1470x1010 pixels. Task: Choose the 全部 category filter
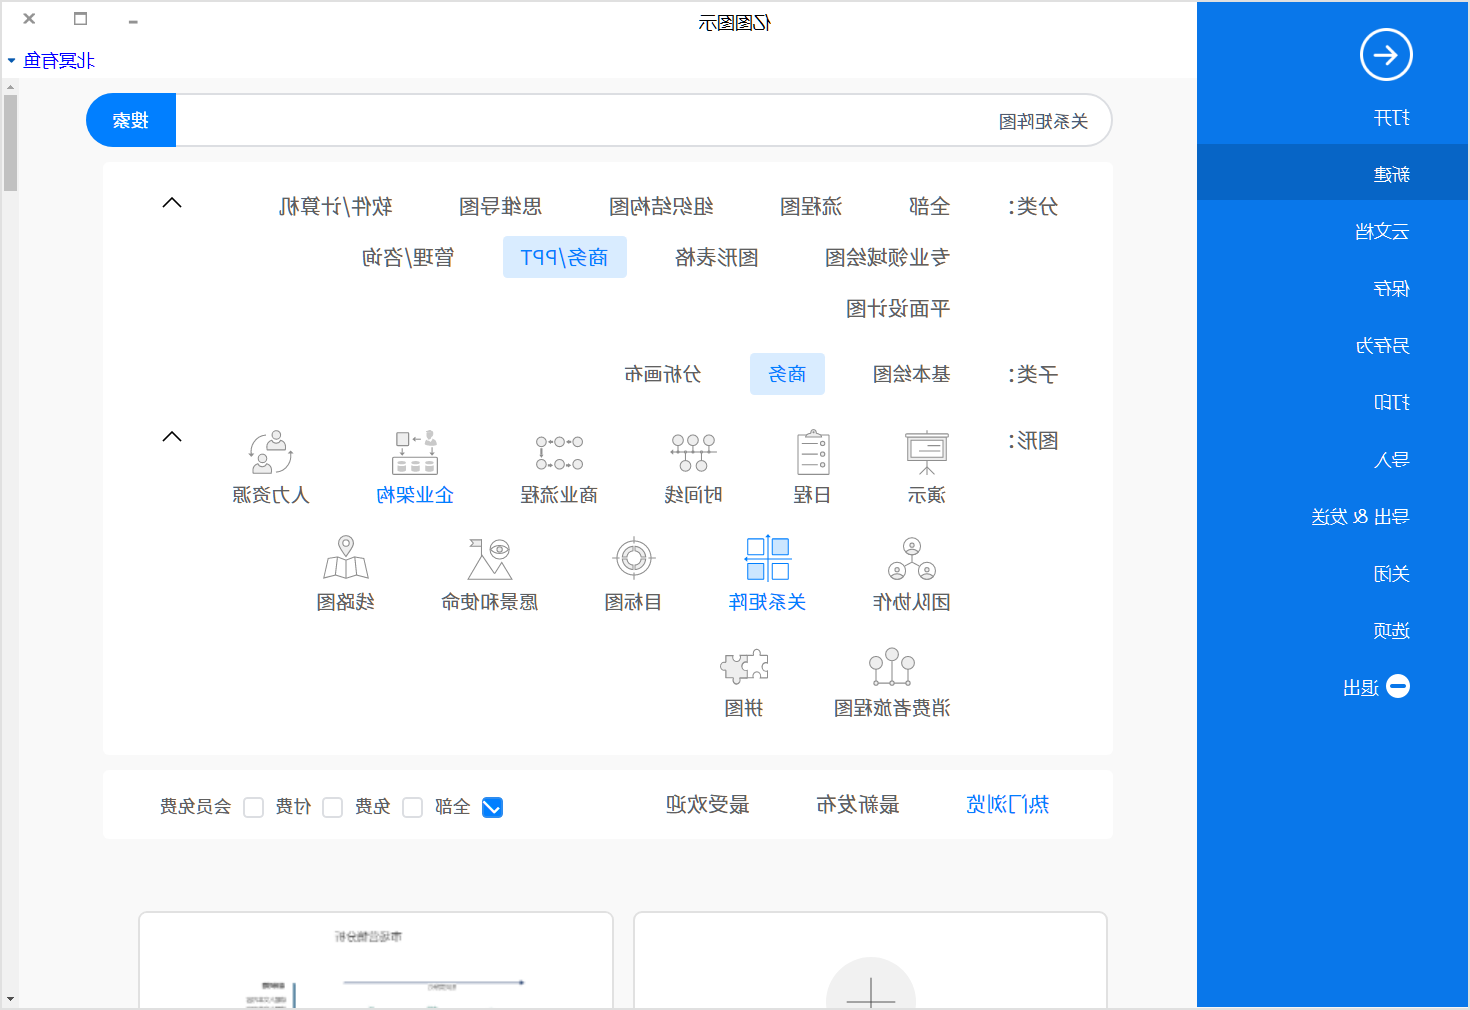click(x=930, y=206)
